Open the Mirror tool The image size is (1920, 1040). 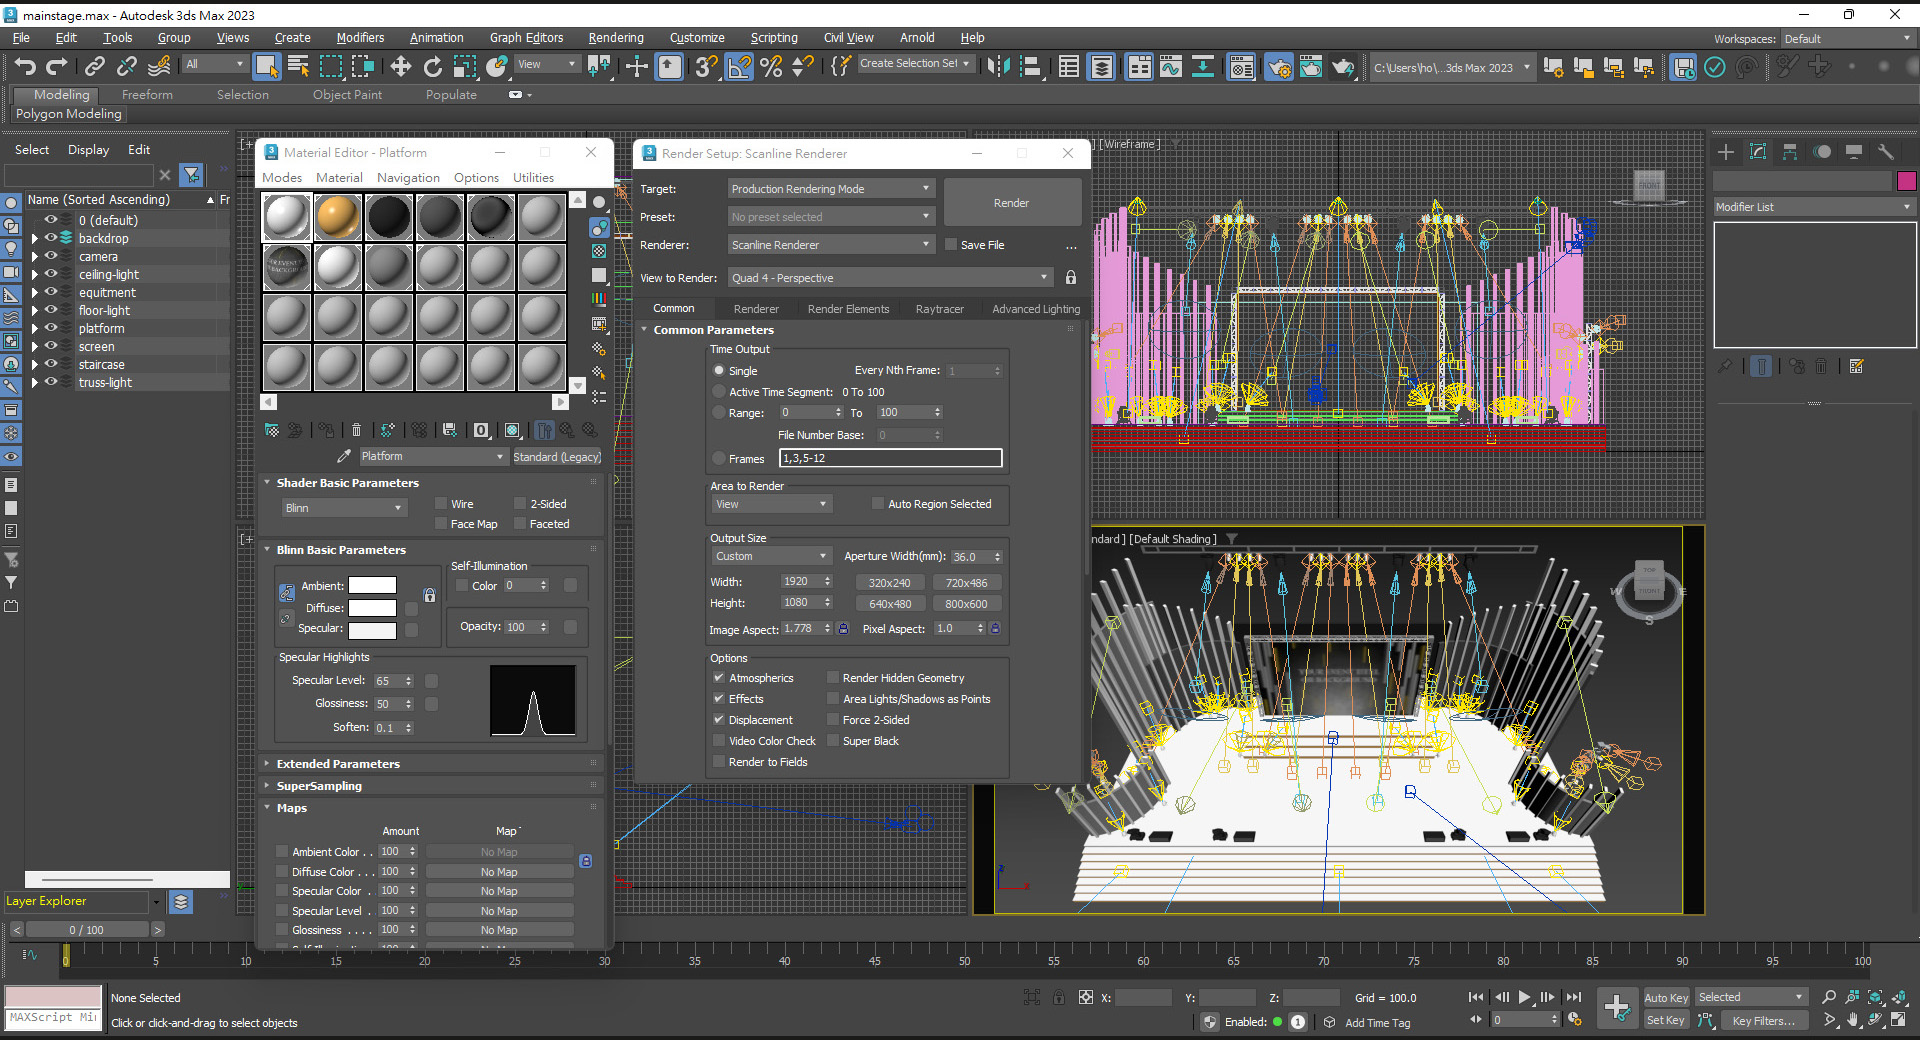tap(997, 66)
